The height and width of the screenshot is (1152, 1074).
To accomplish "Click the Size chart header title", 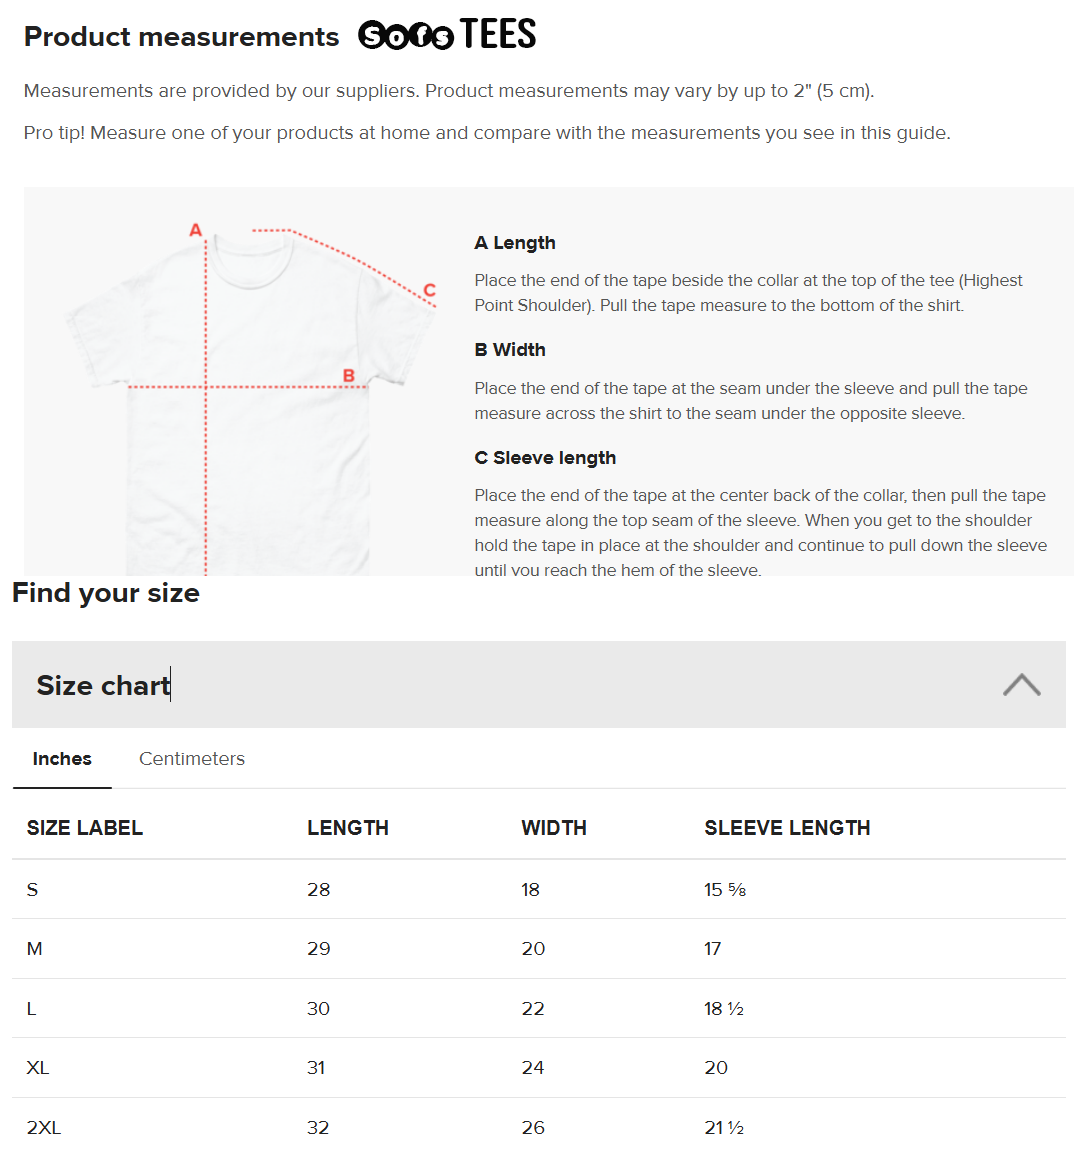I will click(103, 685).
